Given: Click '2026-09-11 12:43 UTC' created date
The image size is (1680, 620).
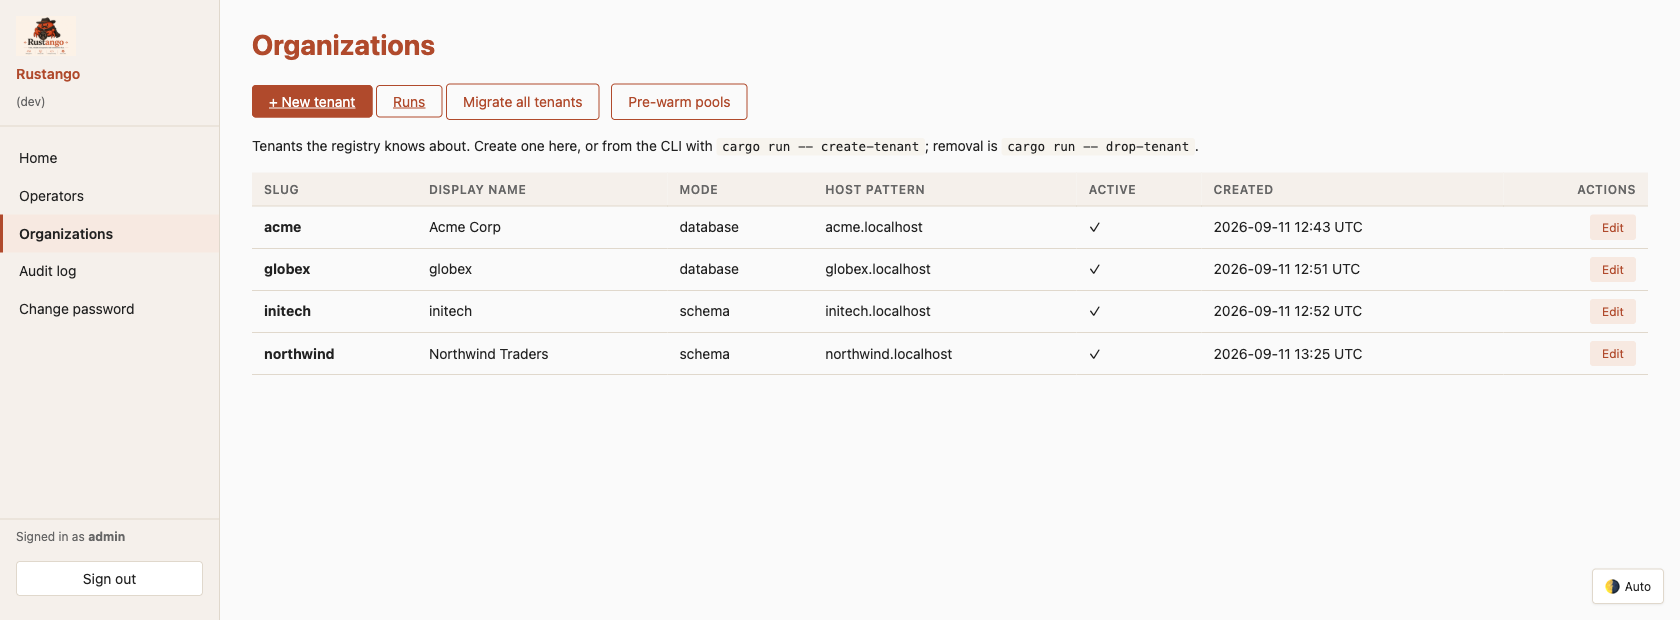Looking at the screenshot, I should pyautogui.click(x=1288, y=227).
